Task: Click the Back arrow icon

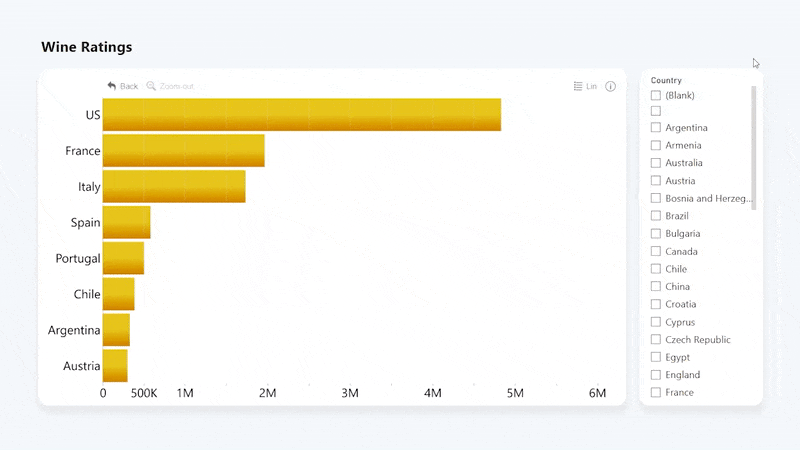Action: tap(112, 86)
